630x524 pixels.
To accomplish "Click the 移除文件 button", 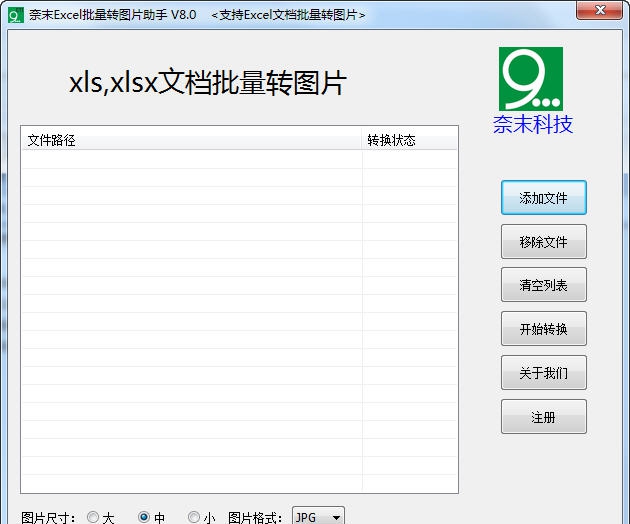I will coord(544,242).
